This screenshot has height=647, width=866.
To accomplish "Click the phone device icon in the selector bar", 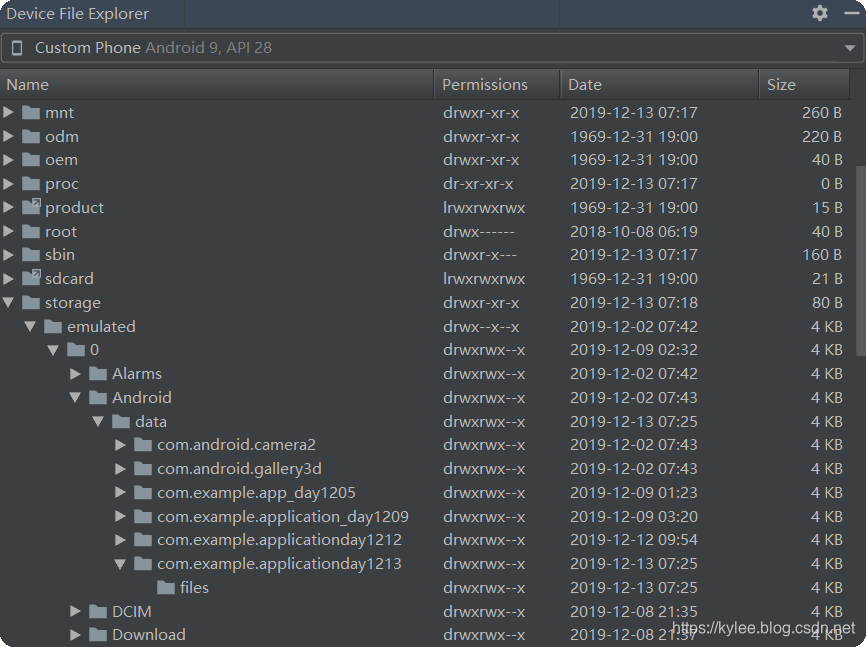I will point(16,47).
